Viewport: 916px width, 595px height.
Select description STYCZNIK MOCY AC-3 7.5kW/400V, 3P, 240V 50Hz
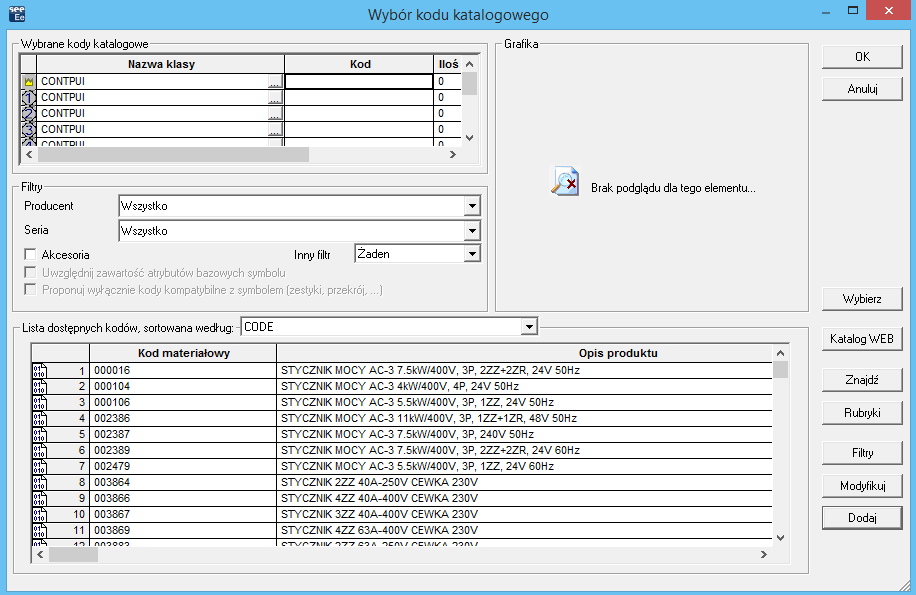pyautogui.click(x=525, y=434)
